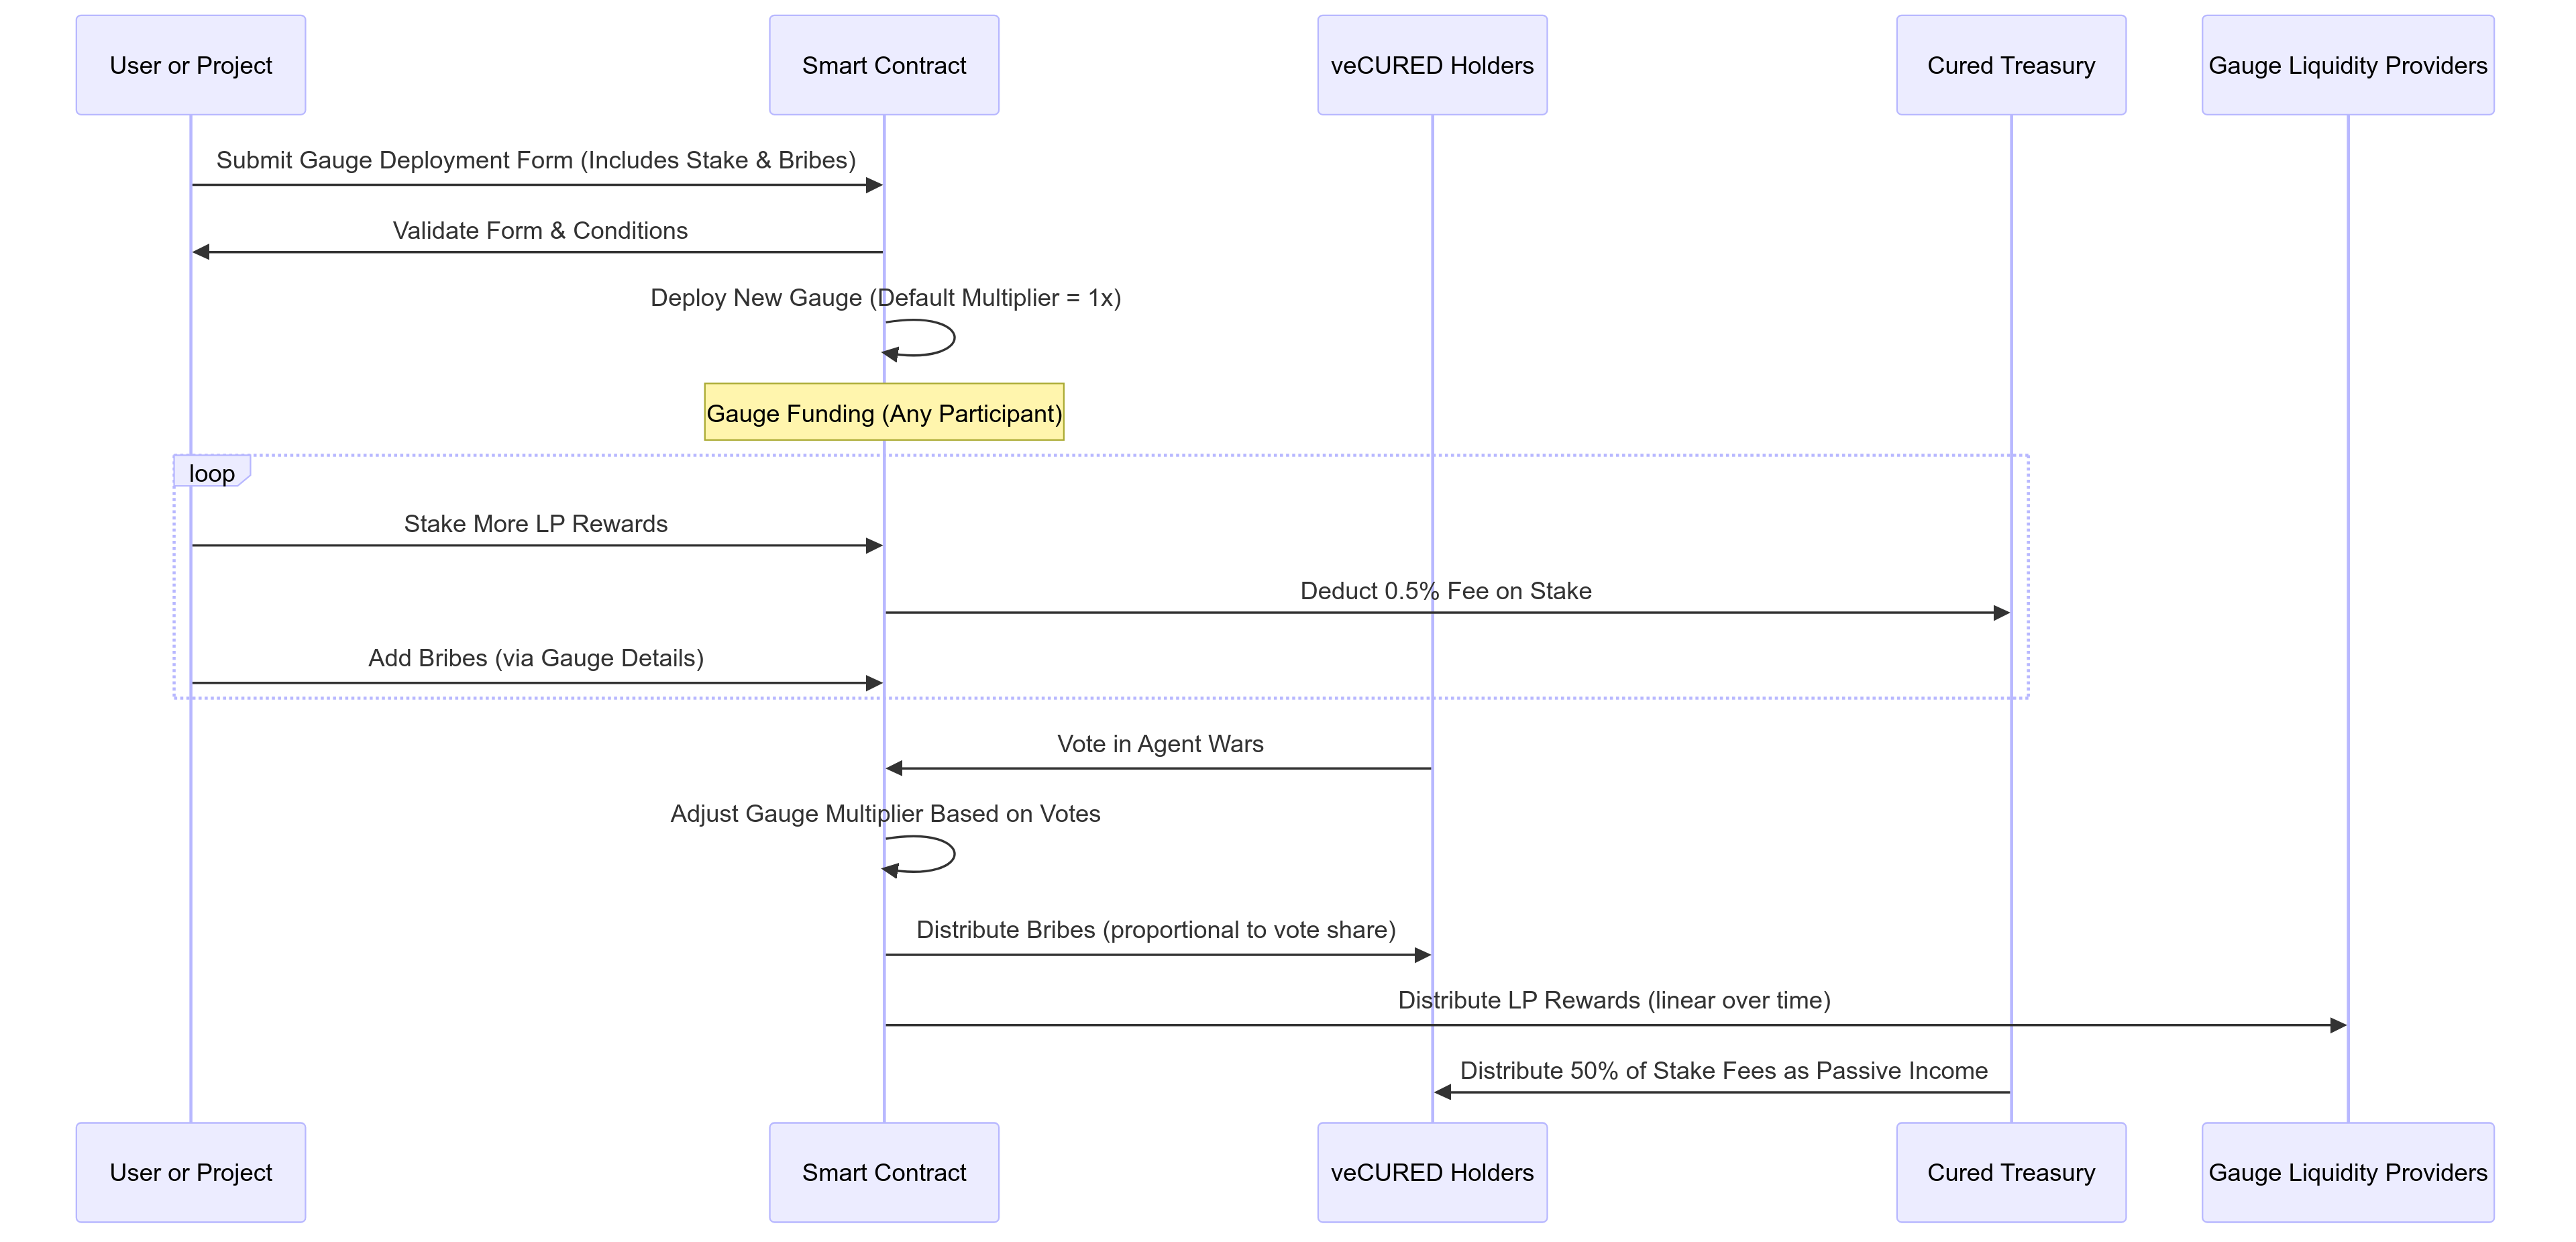Click Stake More LP Rewards message
Image resolution: width=2576 pixels, height=1242 pixels.
click(x=535, y=524)
